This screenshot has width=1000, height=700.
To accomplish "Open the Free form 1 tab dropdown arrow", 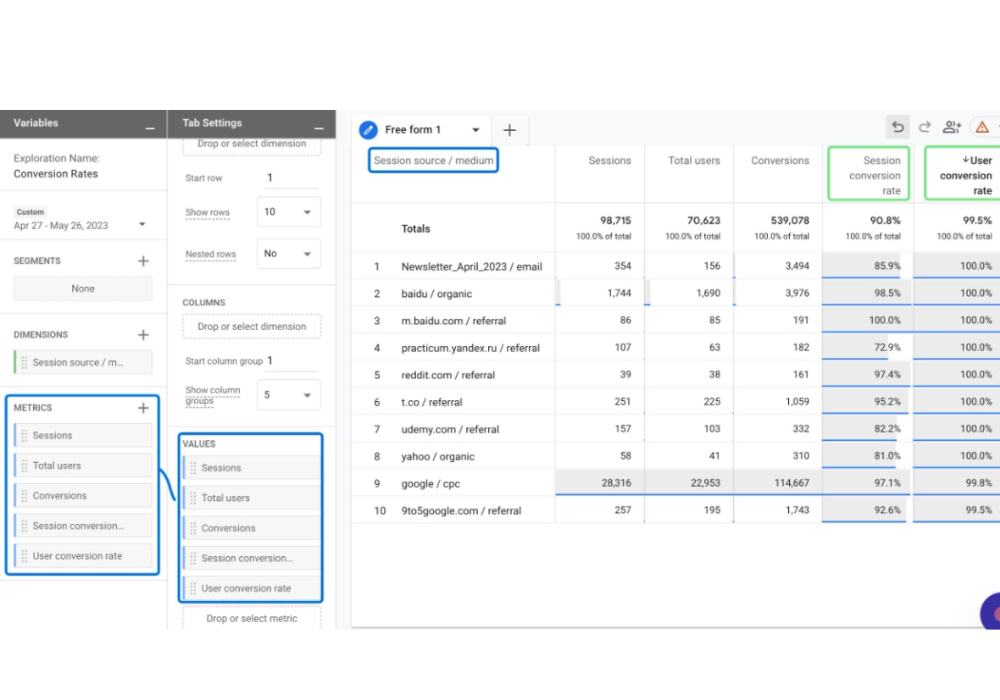I will pos(477,129).
